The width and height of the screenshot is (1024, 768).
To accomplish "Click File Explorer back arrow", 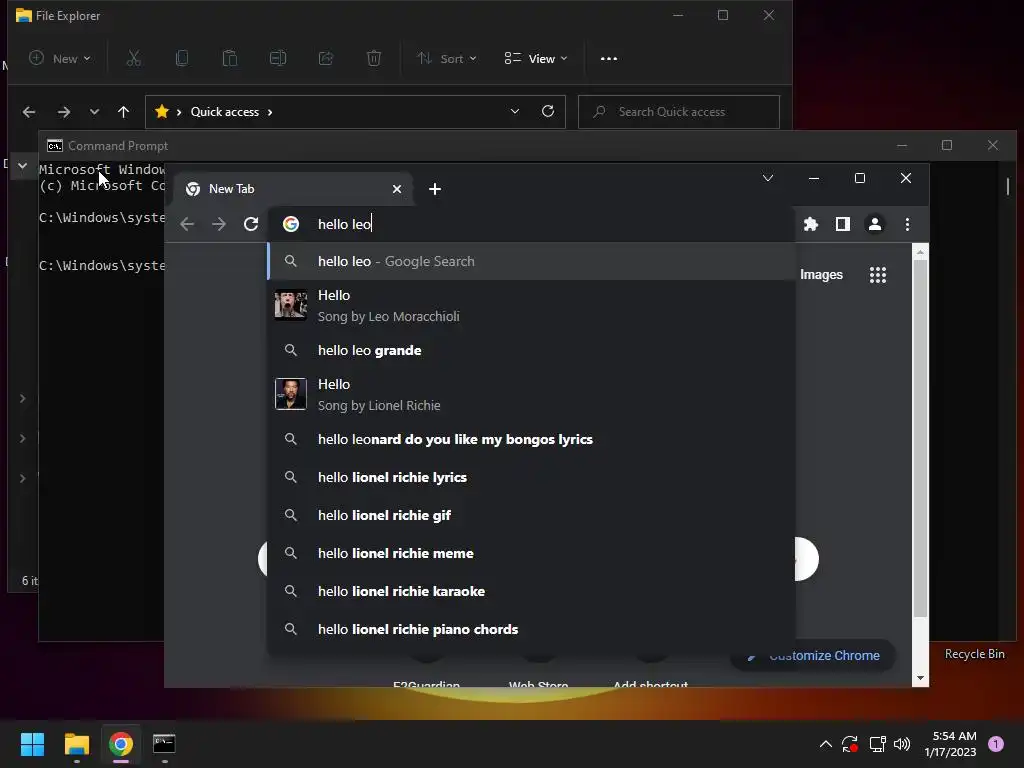I will coord(29,112).
